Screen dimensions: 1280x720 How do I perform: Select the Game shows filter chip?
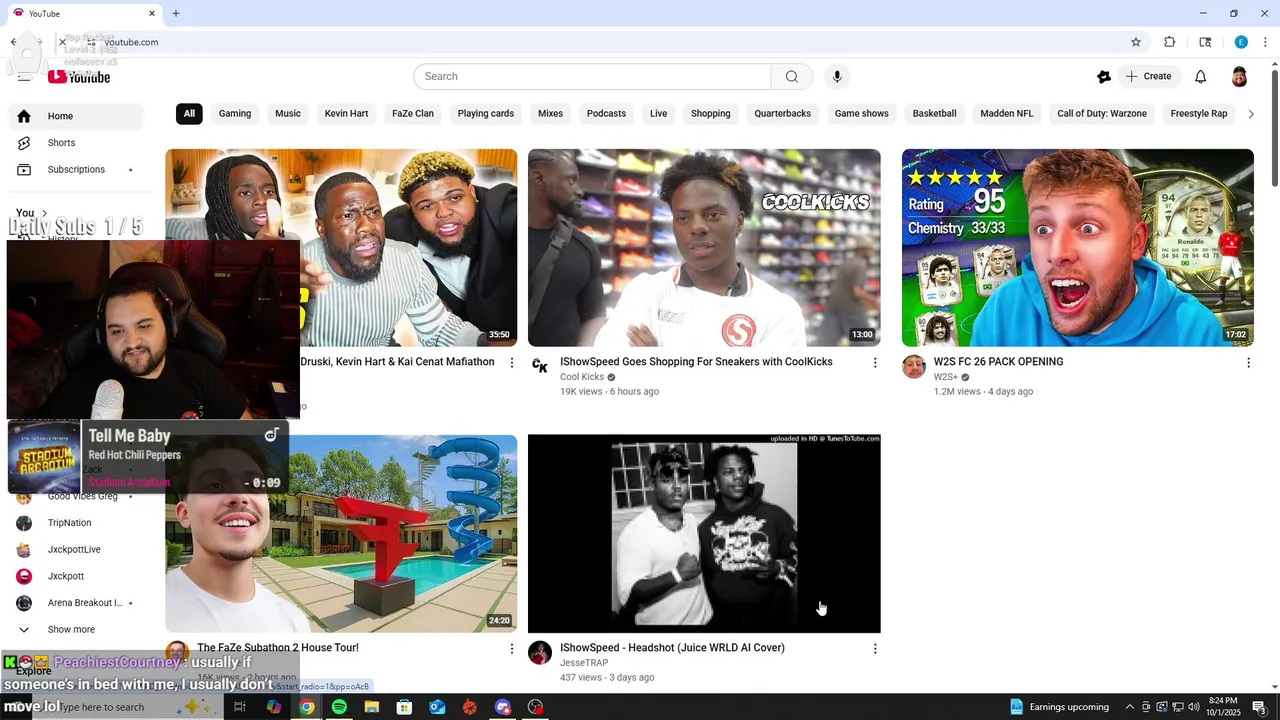862,114
